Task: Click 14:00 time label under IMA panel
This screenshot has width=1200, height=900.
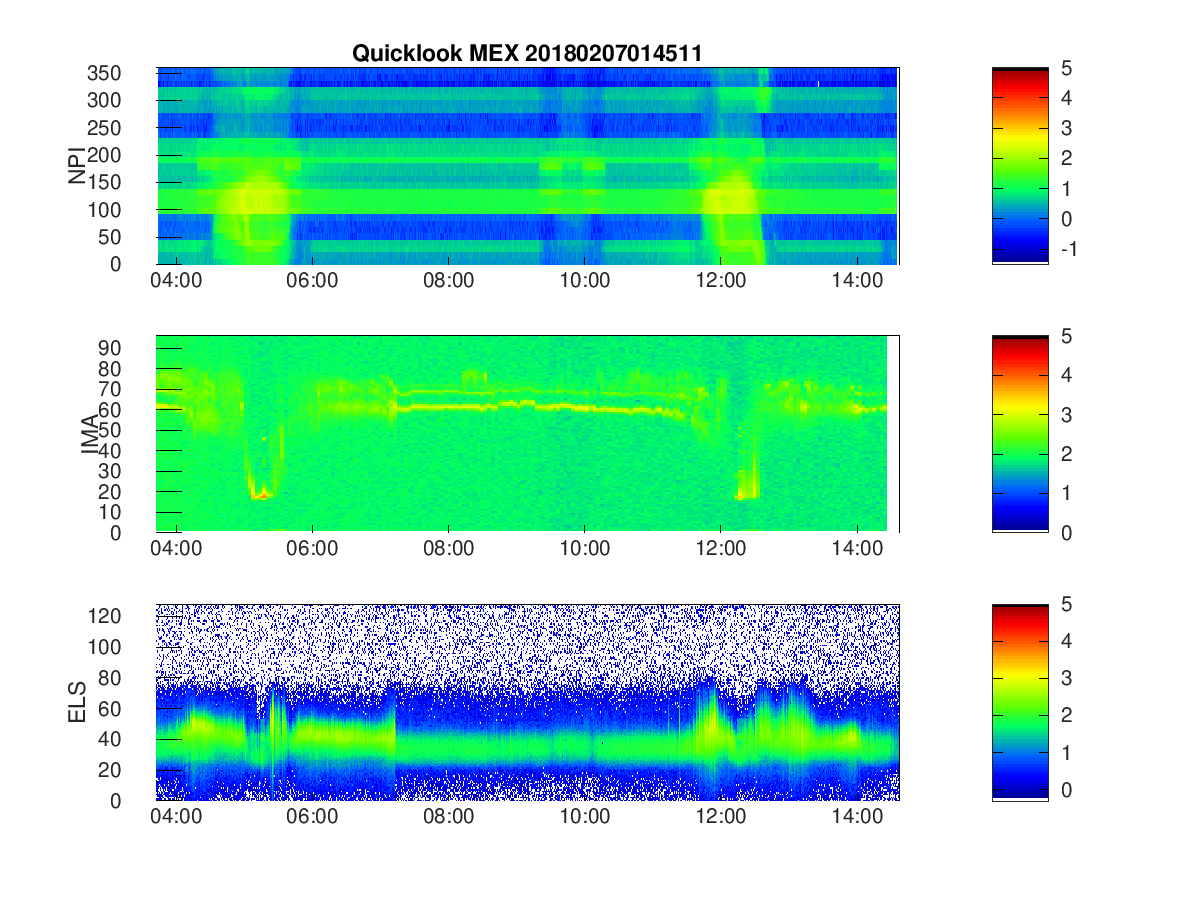Action: tap(857, 550)
